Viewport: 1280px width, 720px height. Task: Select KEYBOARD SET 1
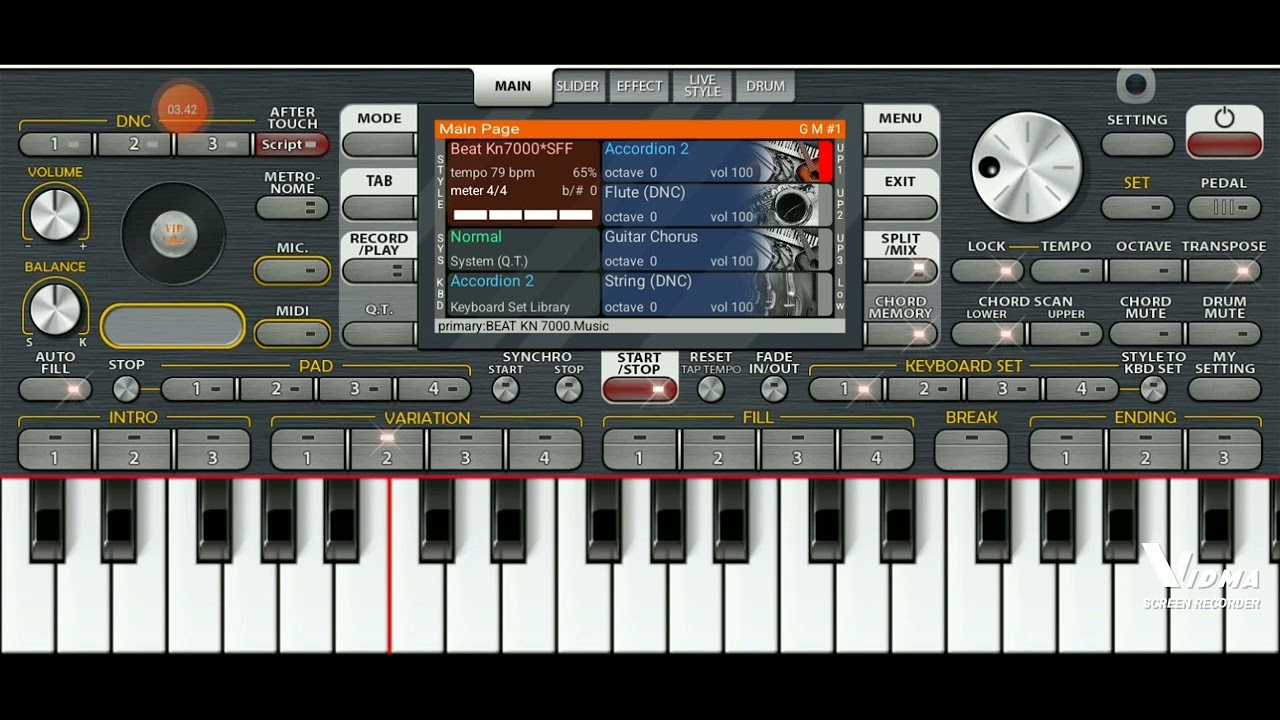coord(845,389)
